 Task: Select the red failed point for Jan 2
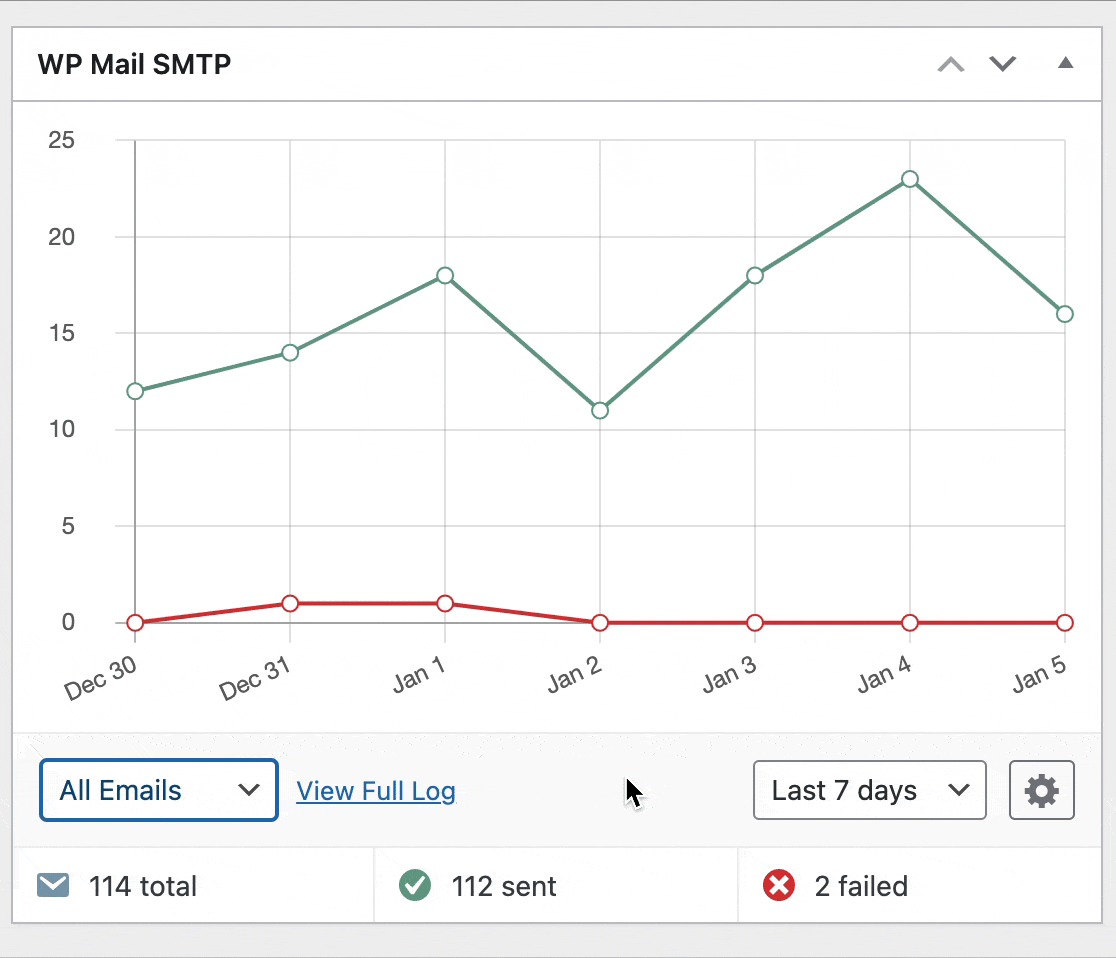tap(600, 623)
